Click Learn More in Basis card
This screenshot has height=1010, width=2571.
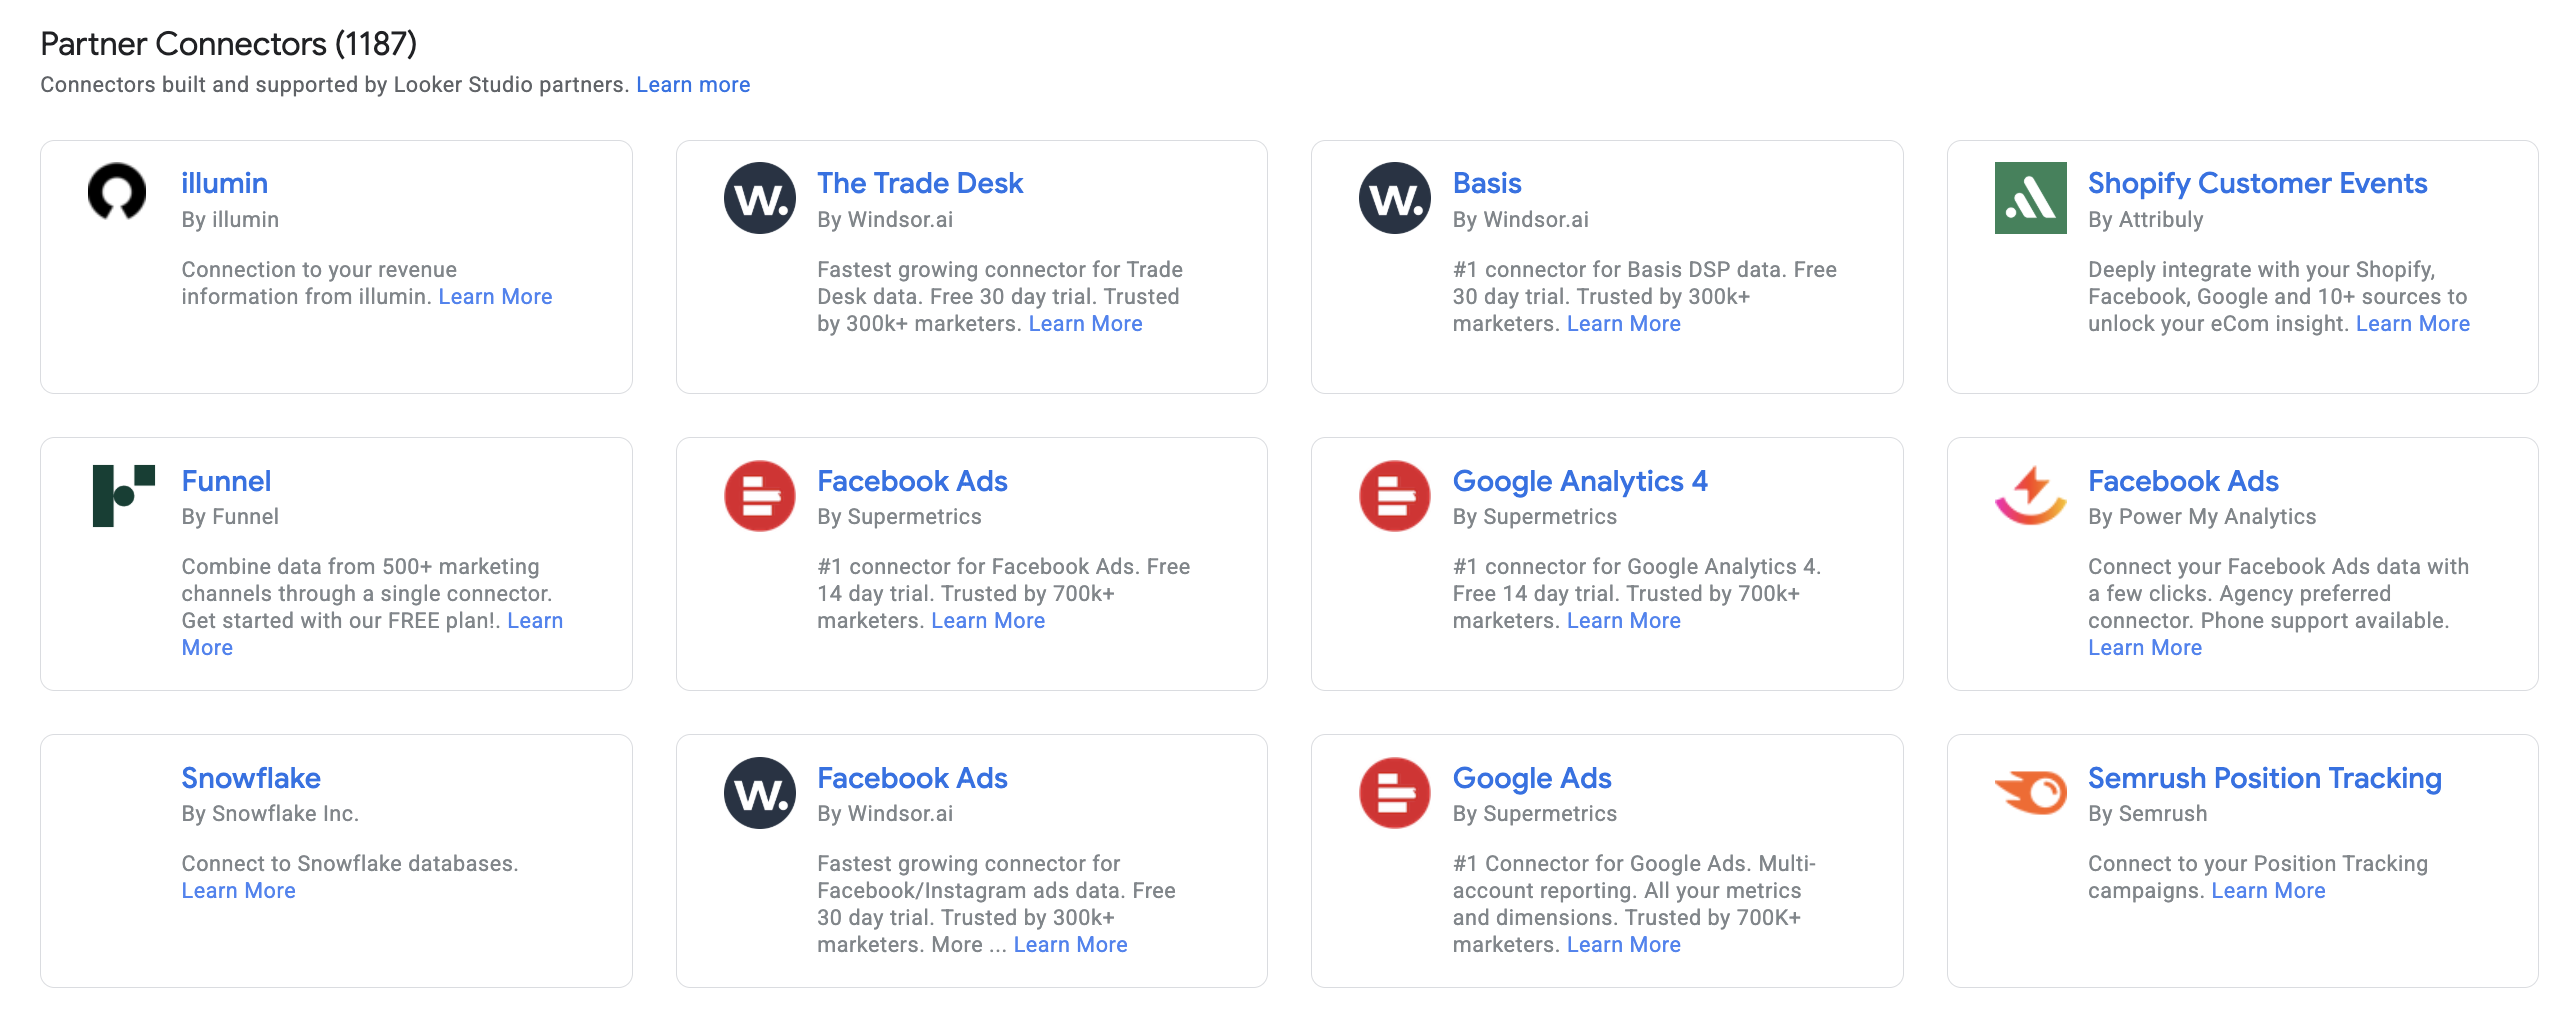(x=1623, y=324)
